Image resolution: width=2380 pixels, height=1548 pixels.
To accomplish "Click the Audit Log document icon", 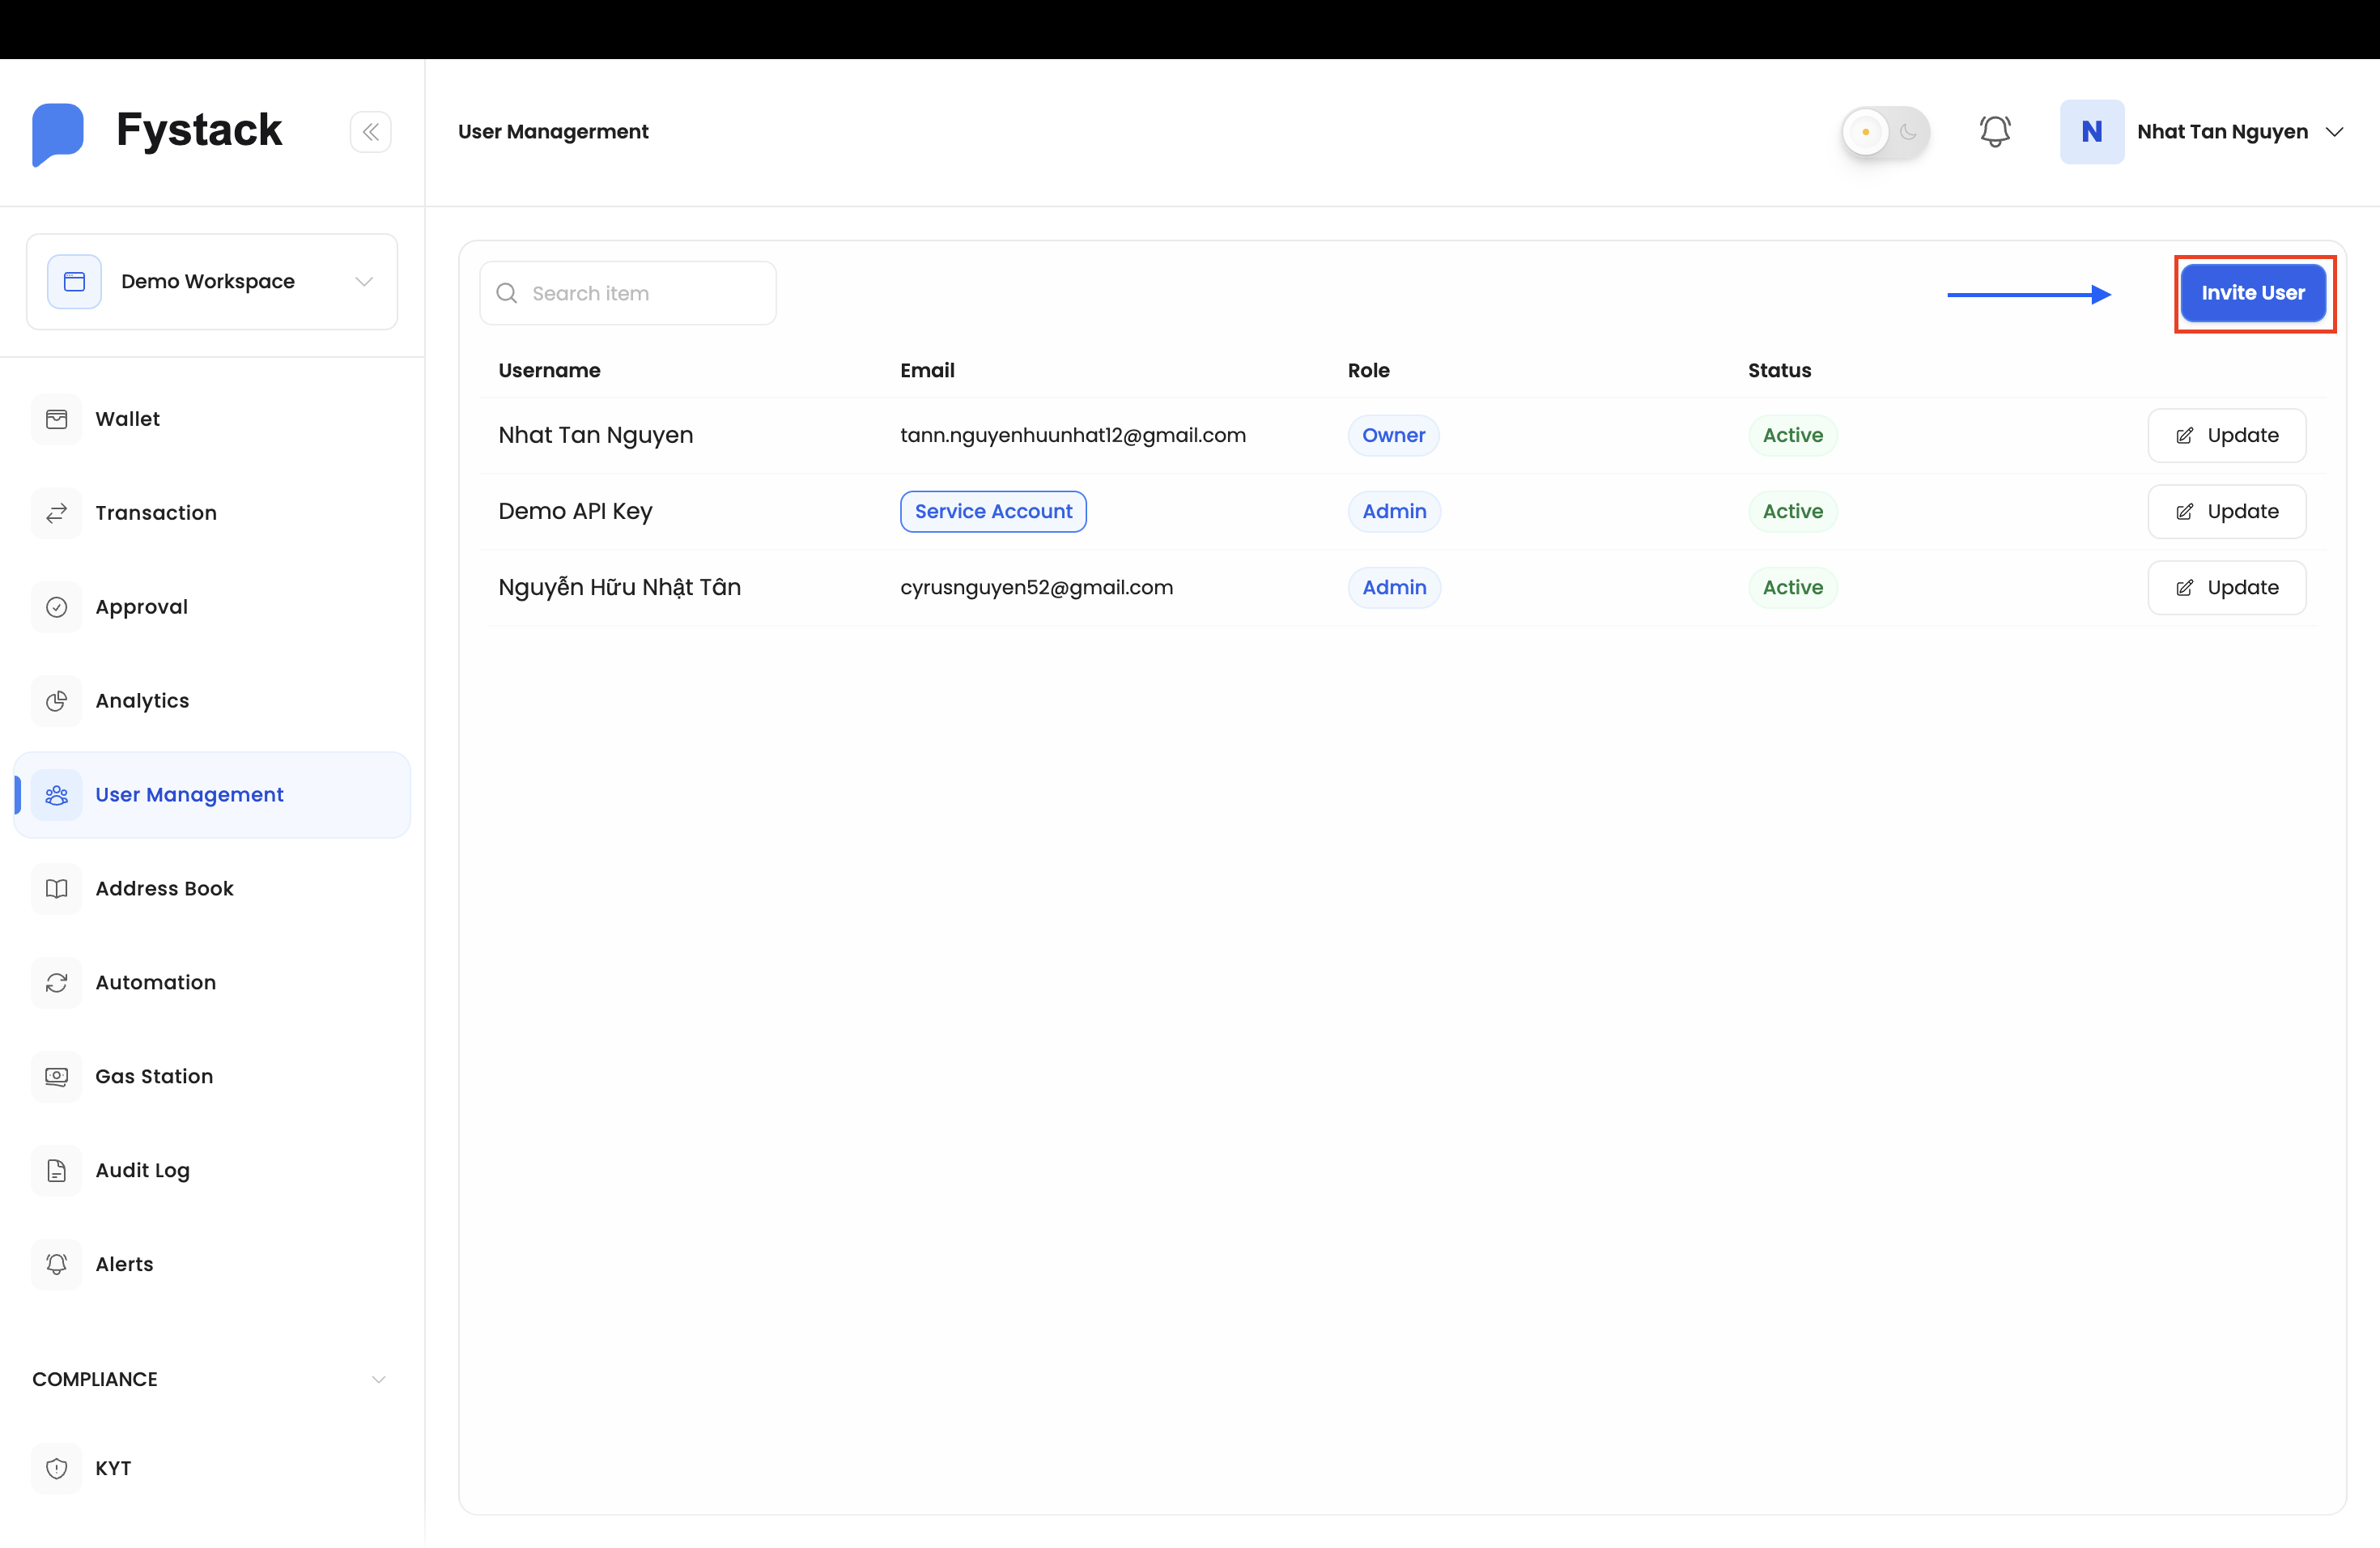I will point(57,1170).
